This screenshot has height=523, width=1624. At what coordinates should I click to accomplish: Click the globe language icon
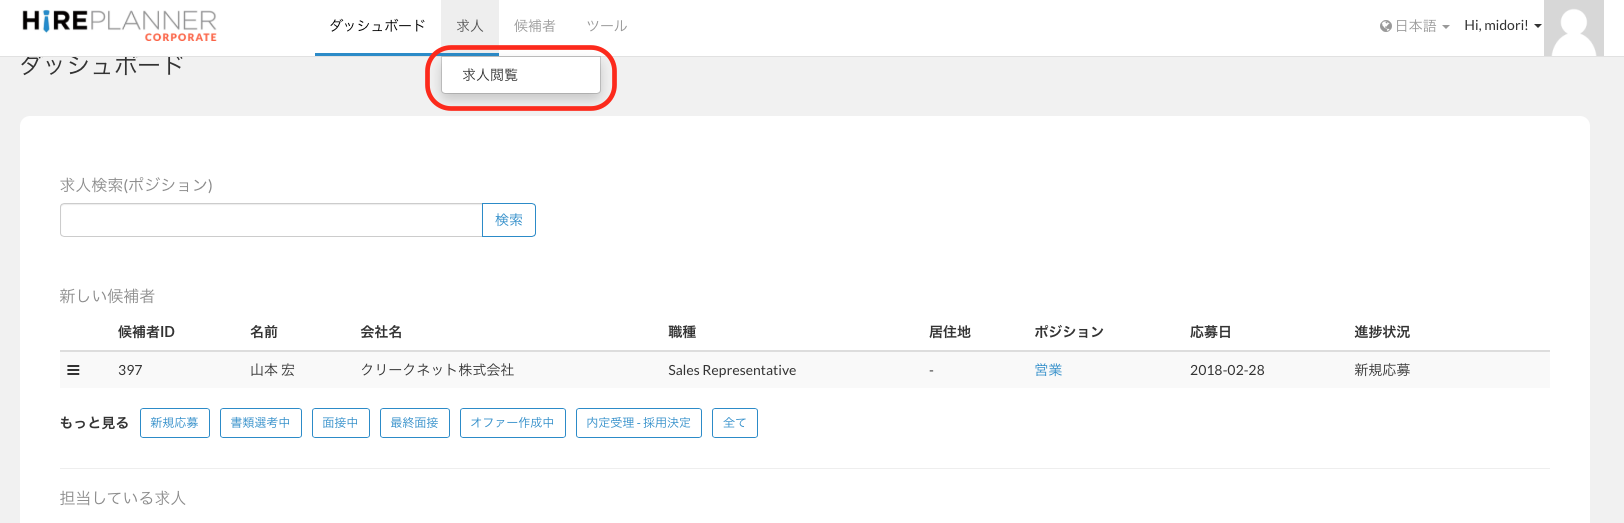point(1385,26)
